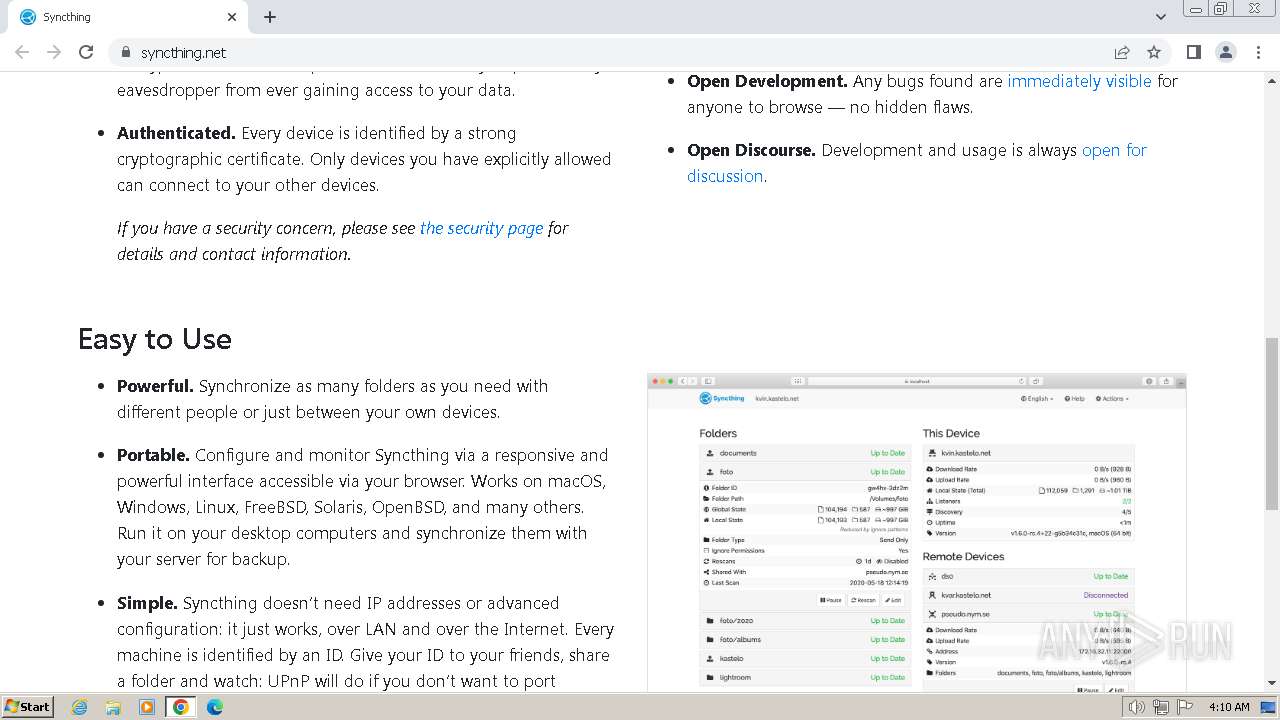This screenshot has width=1280, height=720.
Task: Click the Syncthing GUI screenshot image
Action: (x=916, y=532)
